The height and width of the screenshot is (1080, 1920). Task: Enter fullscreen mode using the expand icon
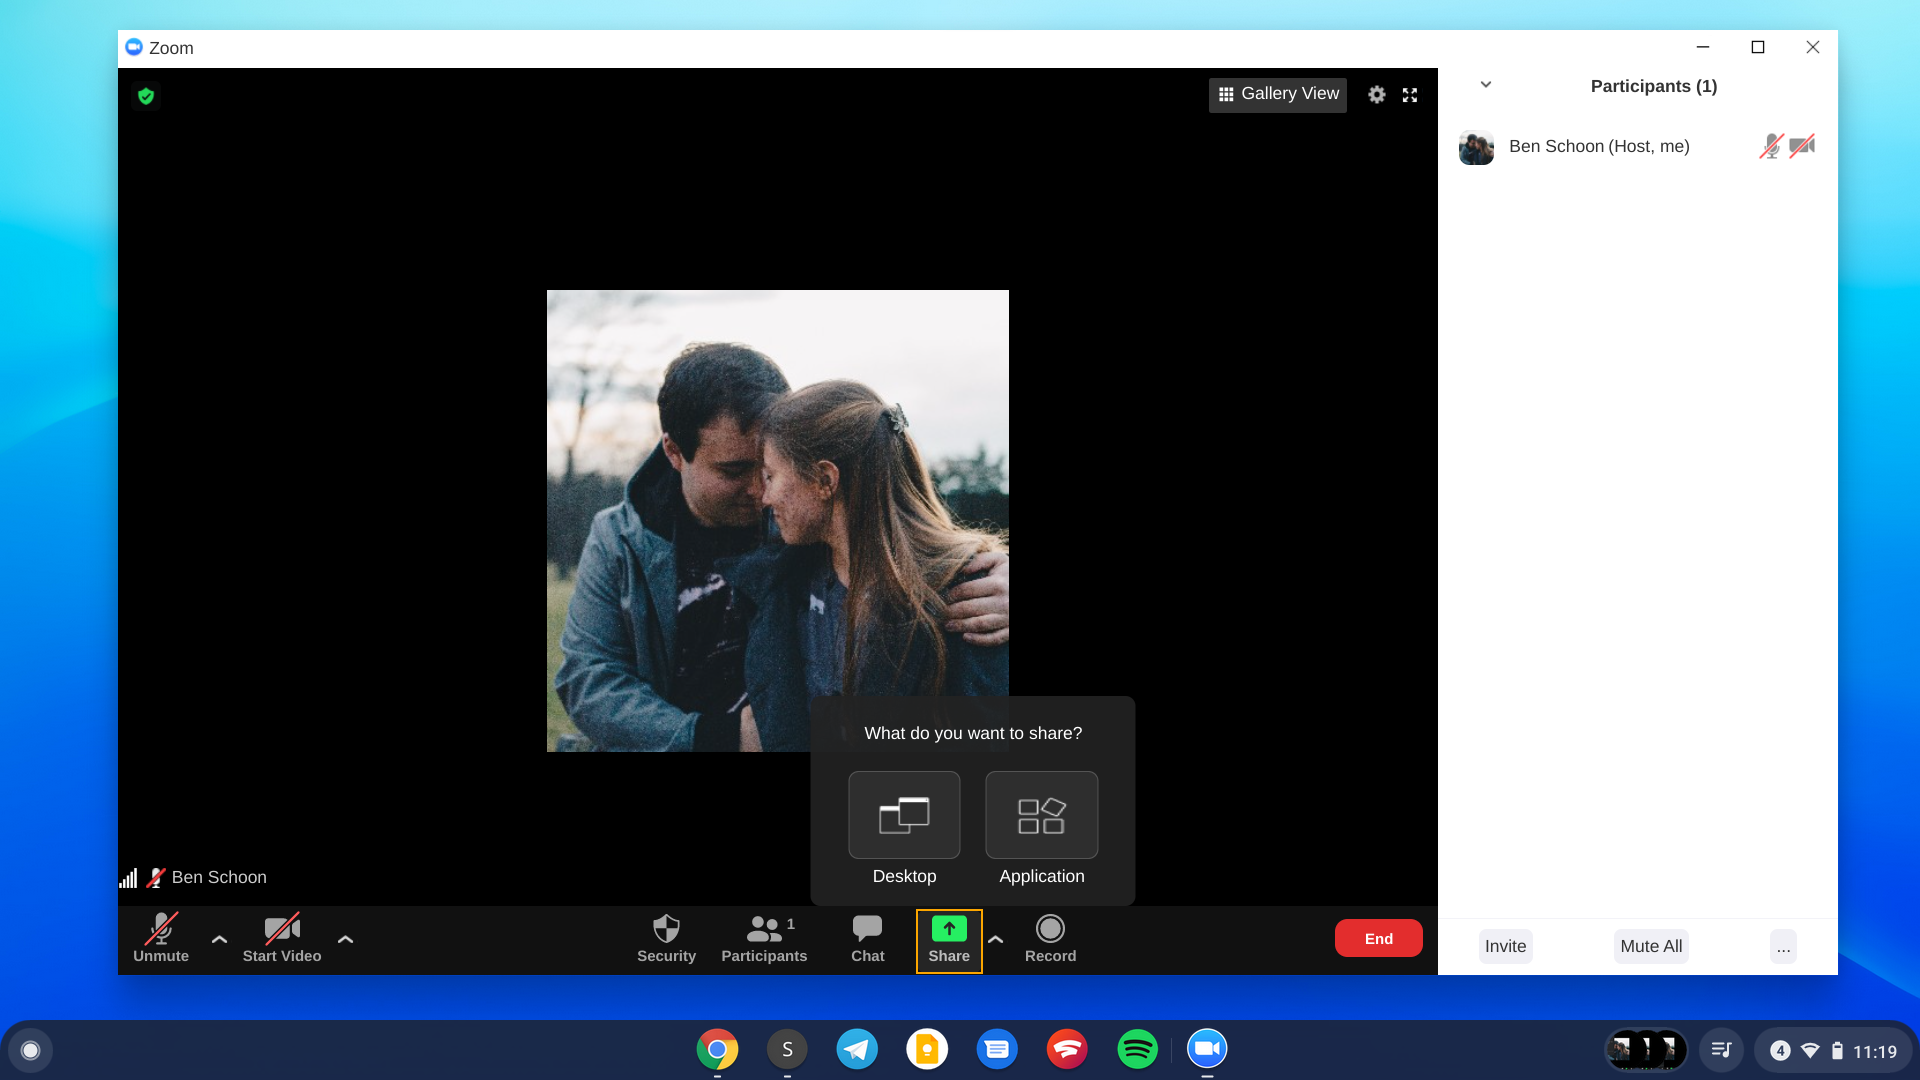coord(1410,95)
